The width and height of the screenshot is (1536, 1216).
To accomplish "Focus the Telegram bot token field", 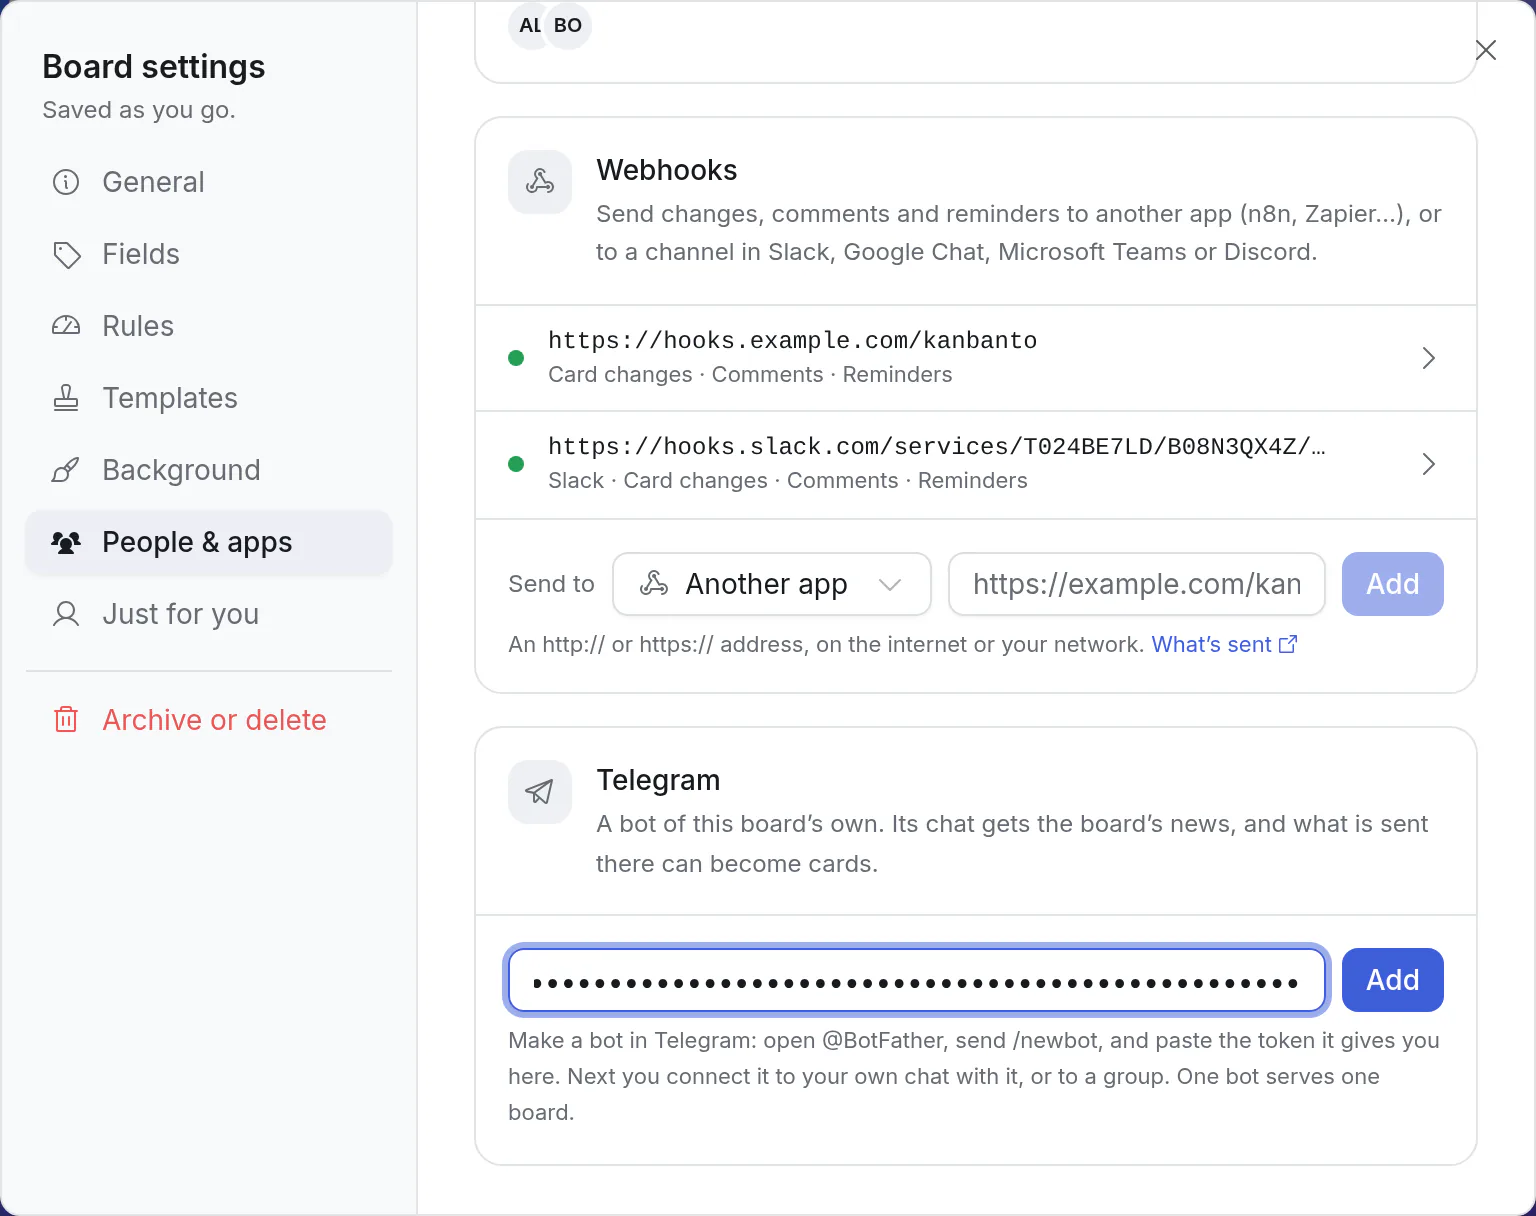I will [917, 980].
